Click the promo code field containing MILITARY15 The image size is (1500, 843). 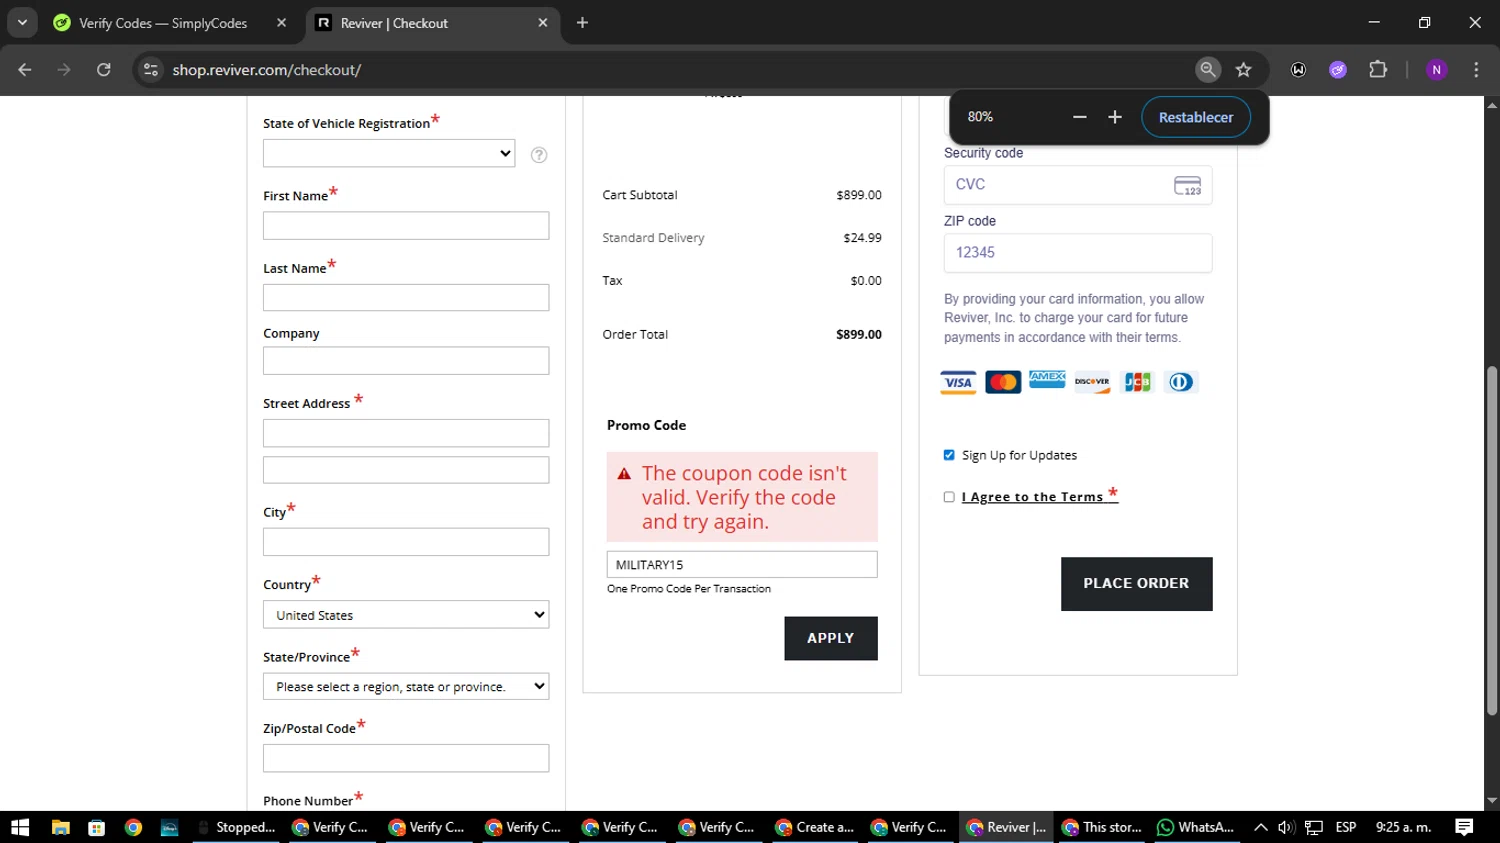tap(742, 564)
